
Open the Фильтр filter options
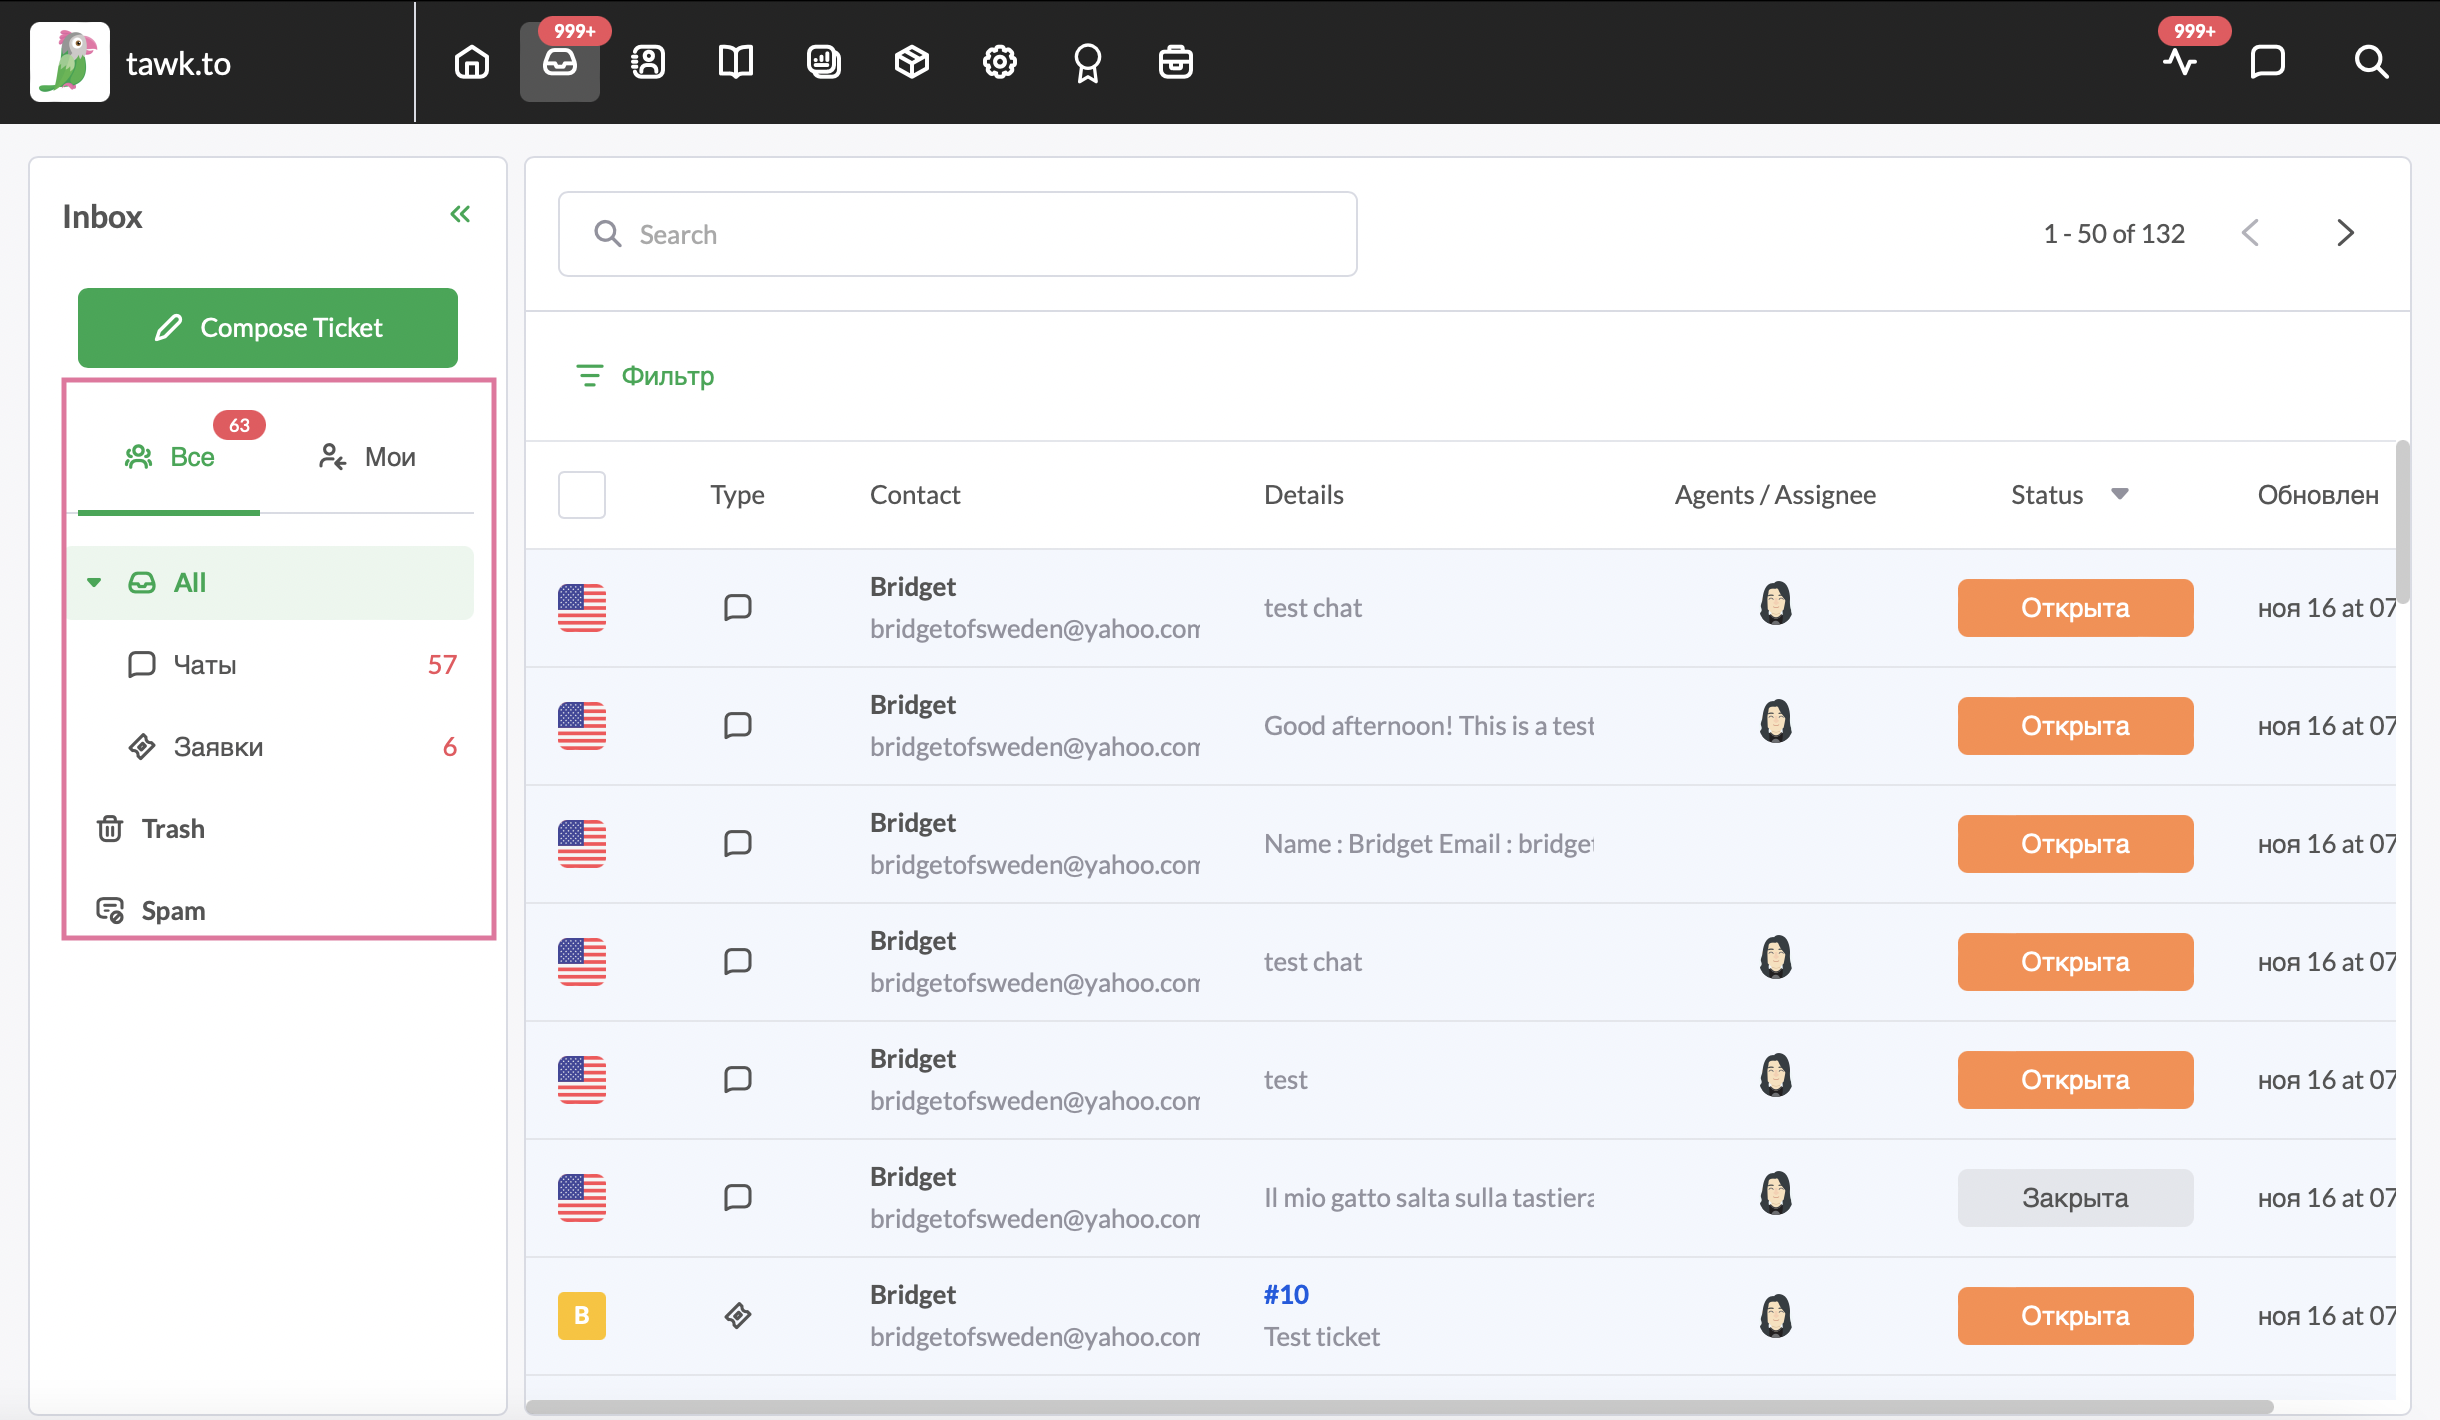point(646,376)
